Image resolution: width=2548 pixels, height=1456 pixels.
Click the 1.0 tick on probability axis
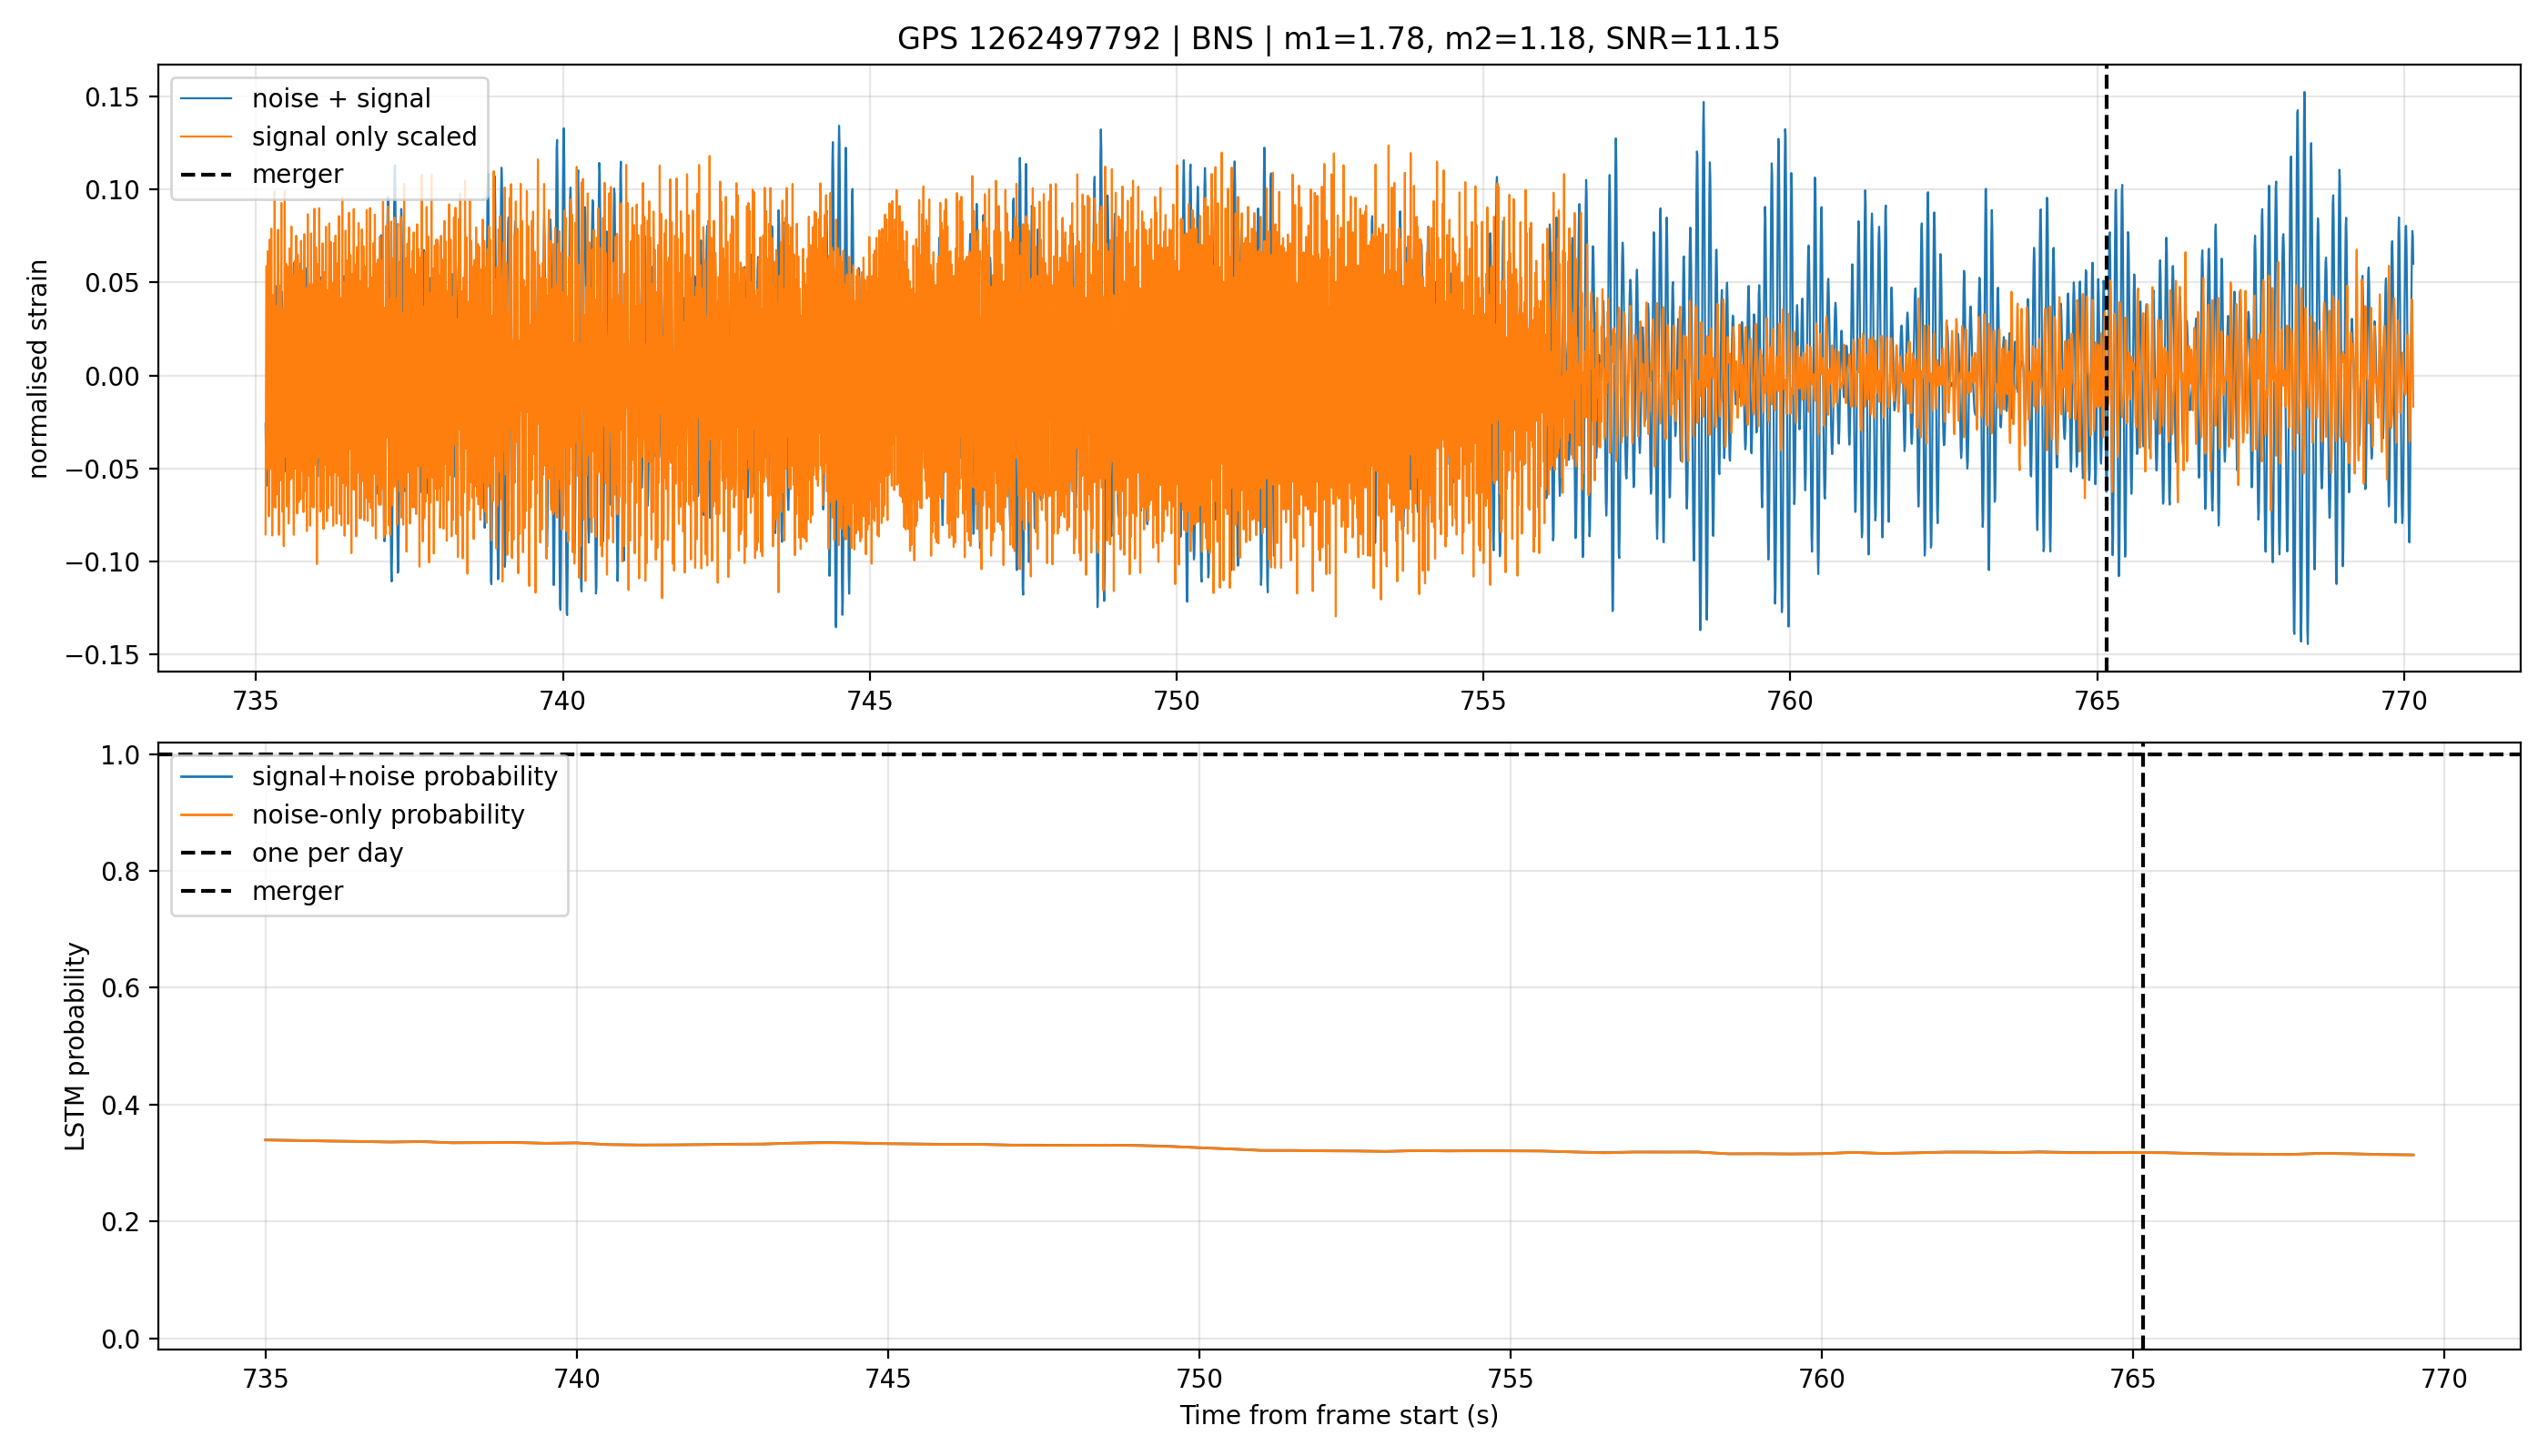121,755
